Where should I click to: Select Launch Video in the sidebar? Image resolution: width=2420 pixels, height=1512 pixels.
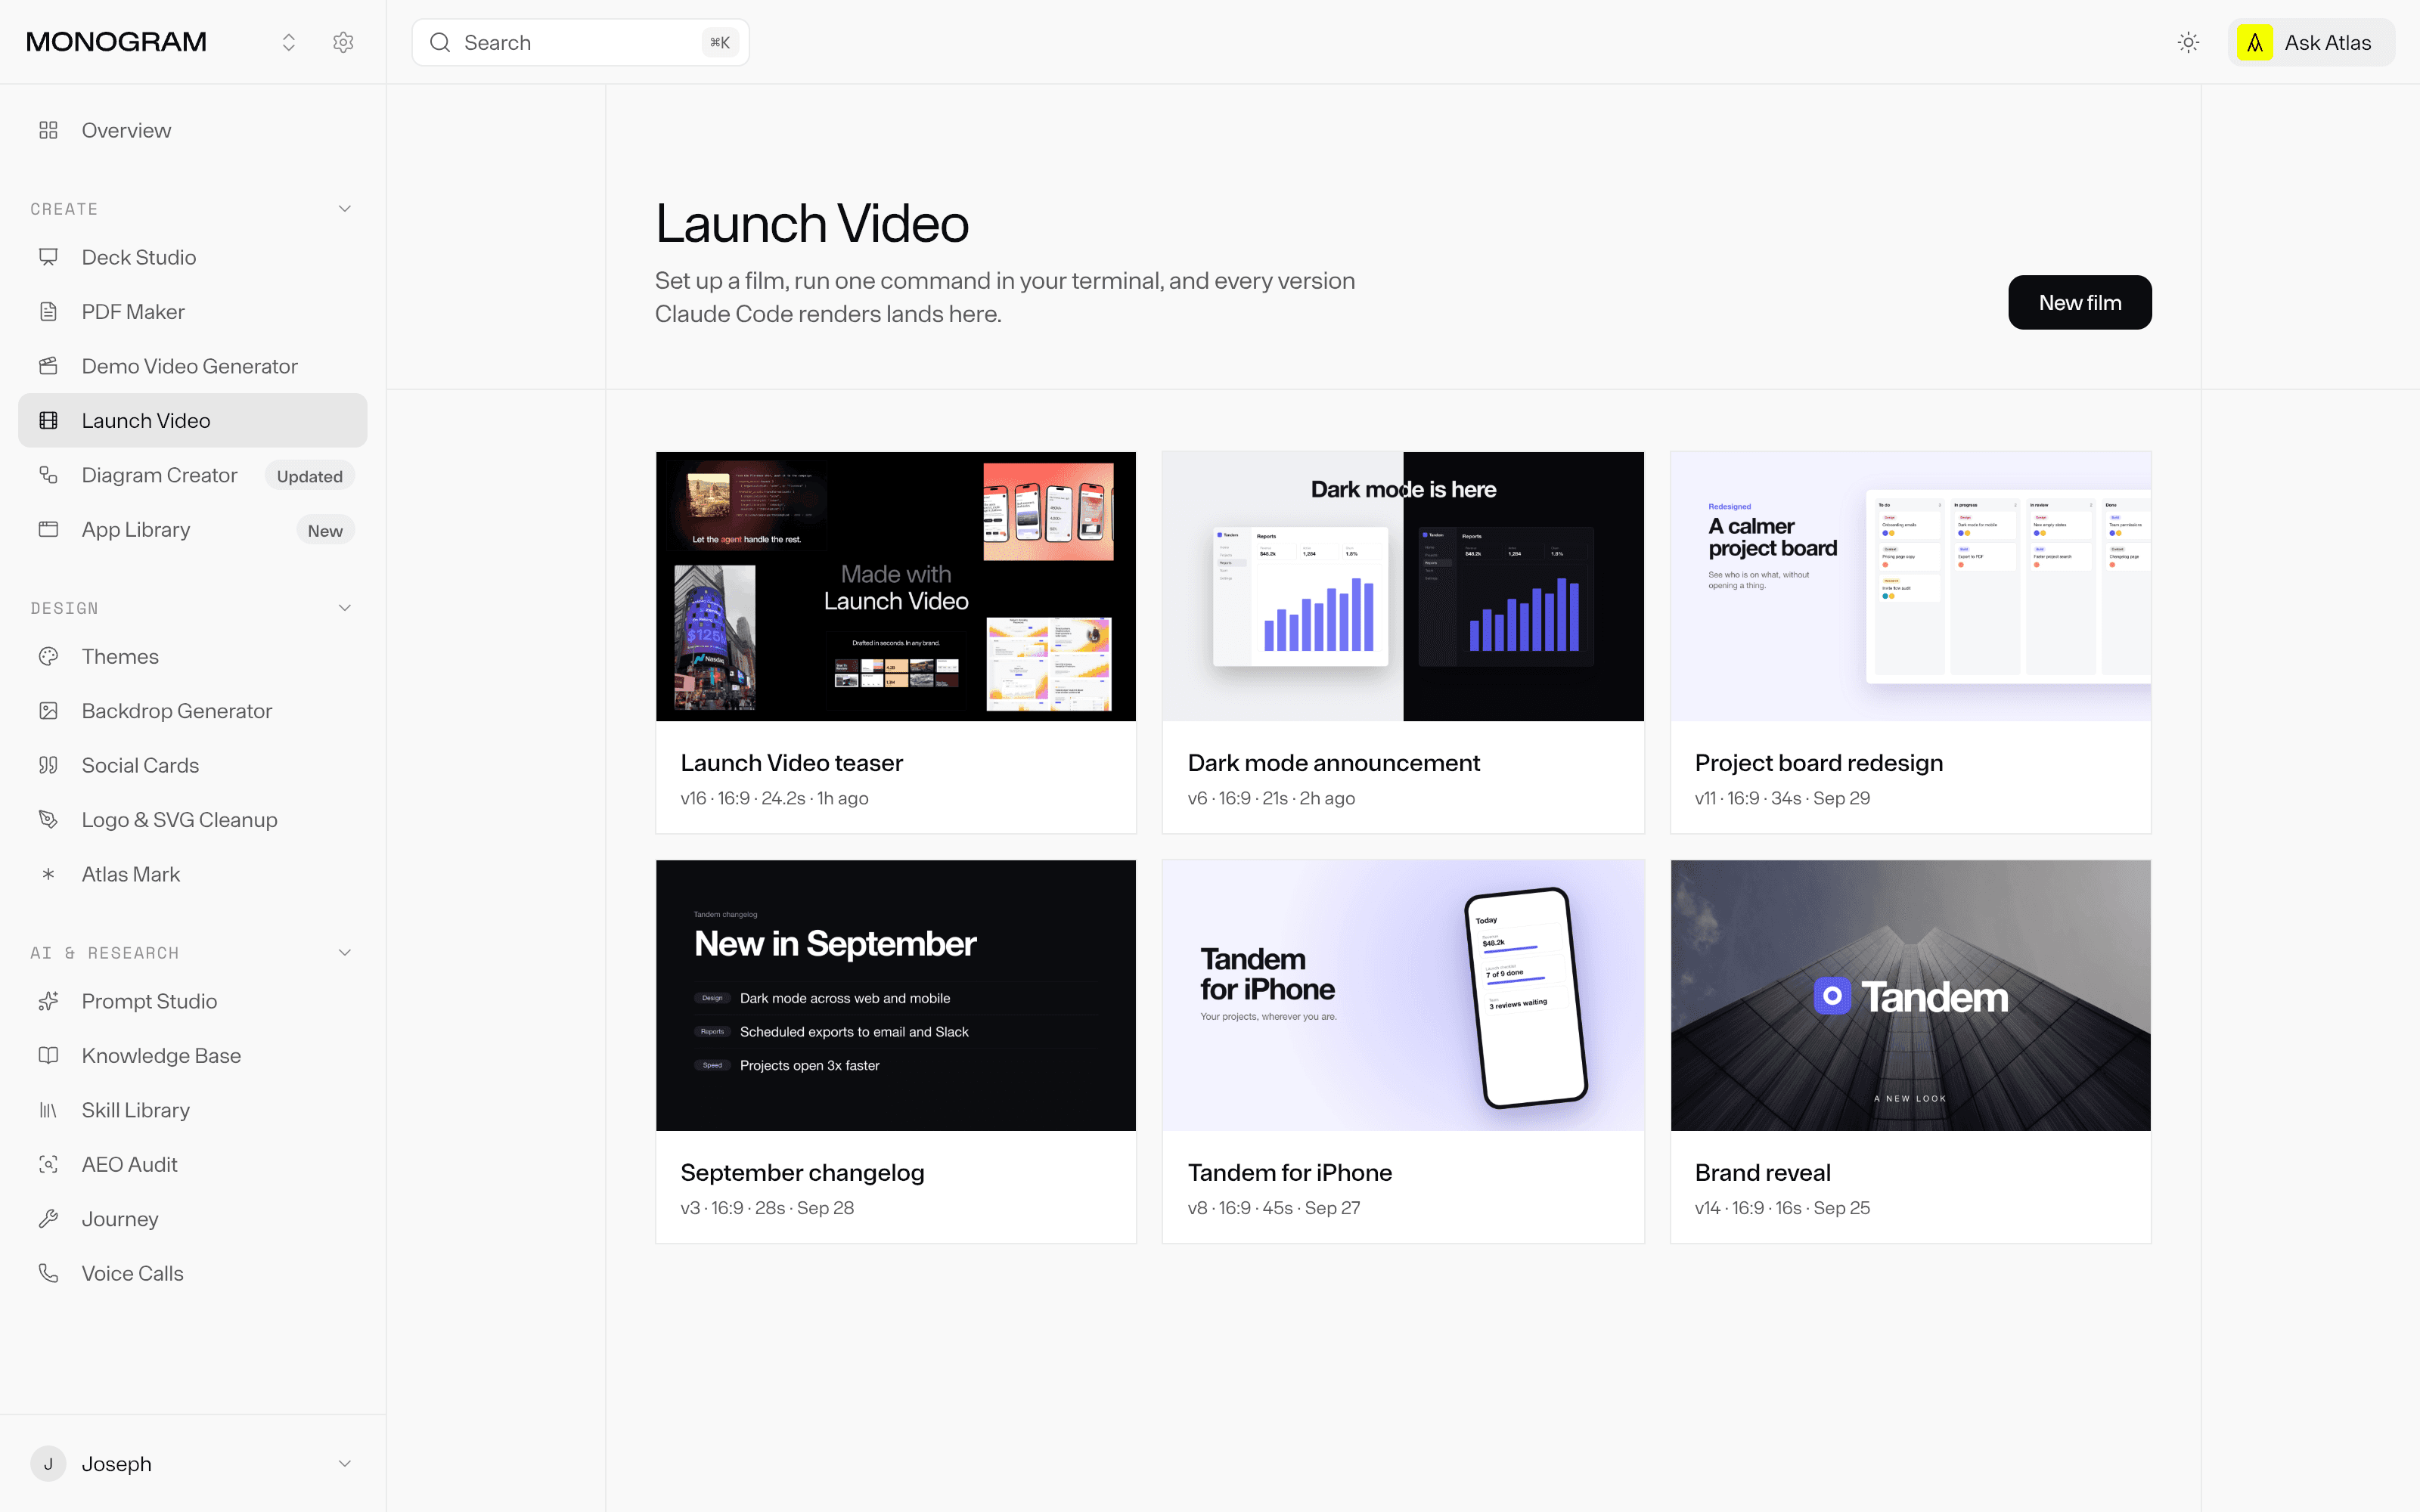point(193,420)
